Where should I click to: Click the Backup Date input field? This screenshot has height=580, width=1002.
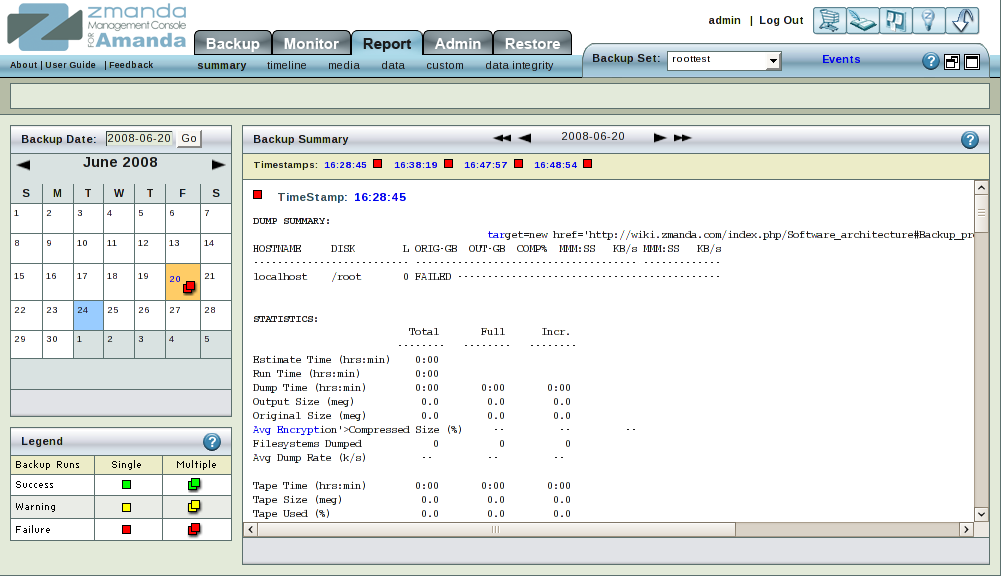(139, 139)
